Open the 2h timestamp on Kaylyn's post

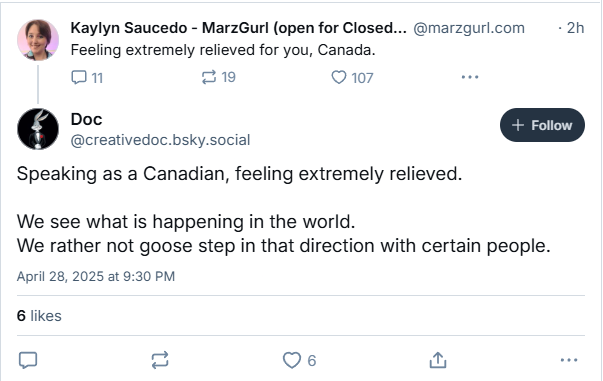coord(575,28)
